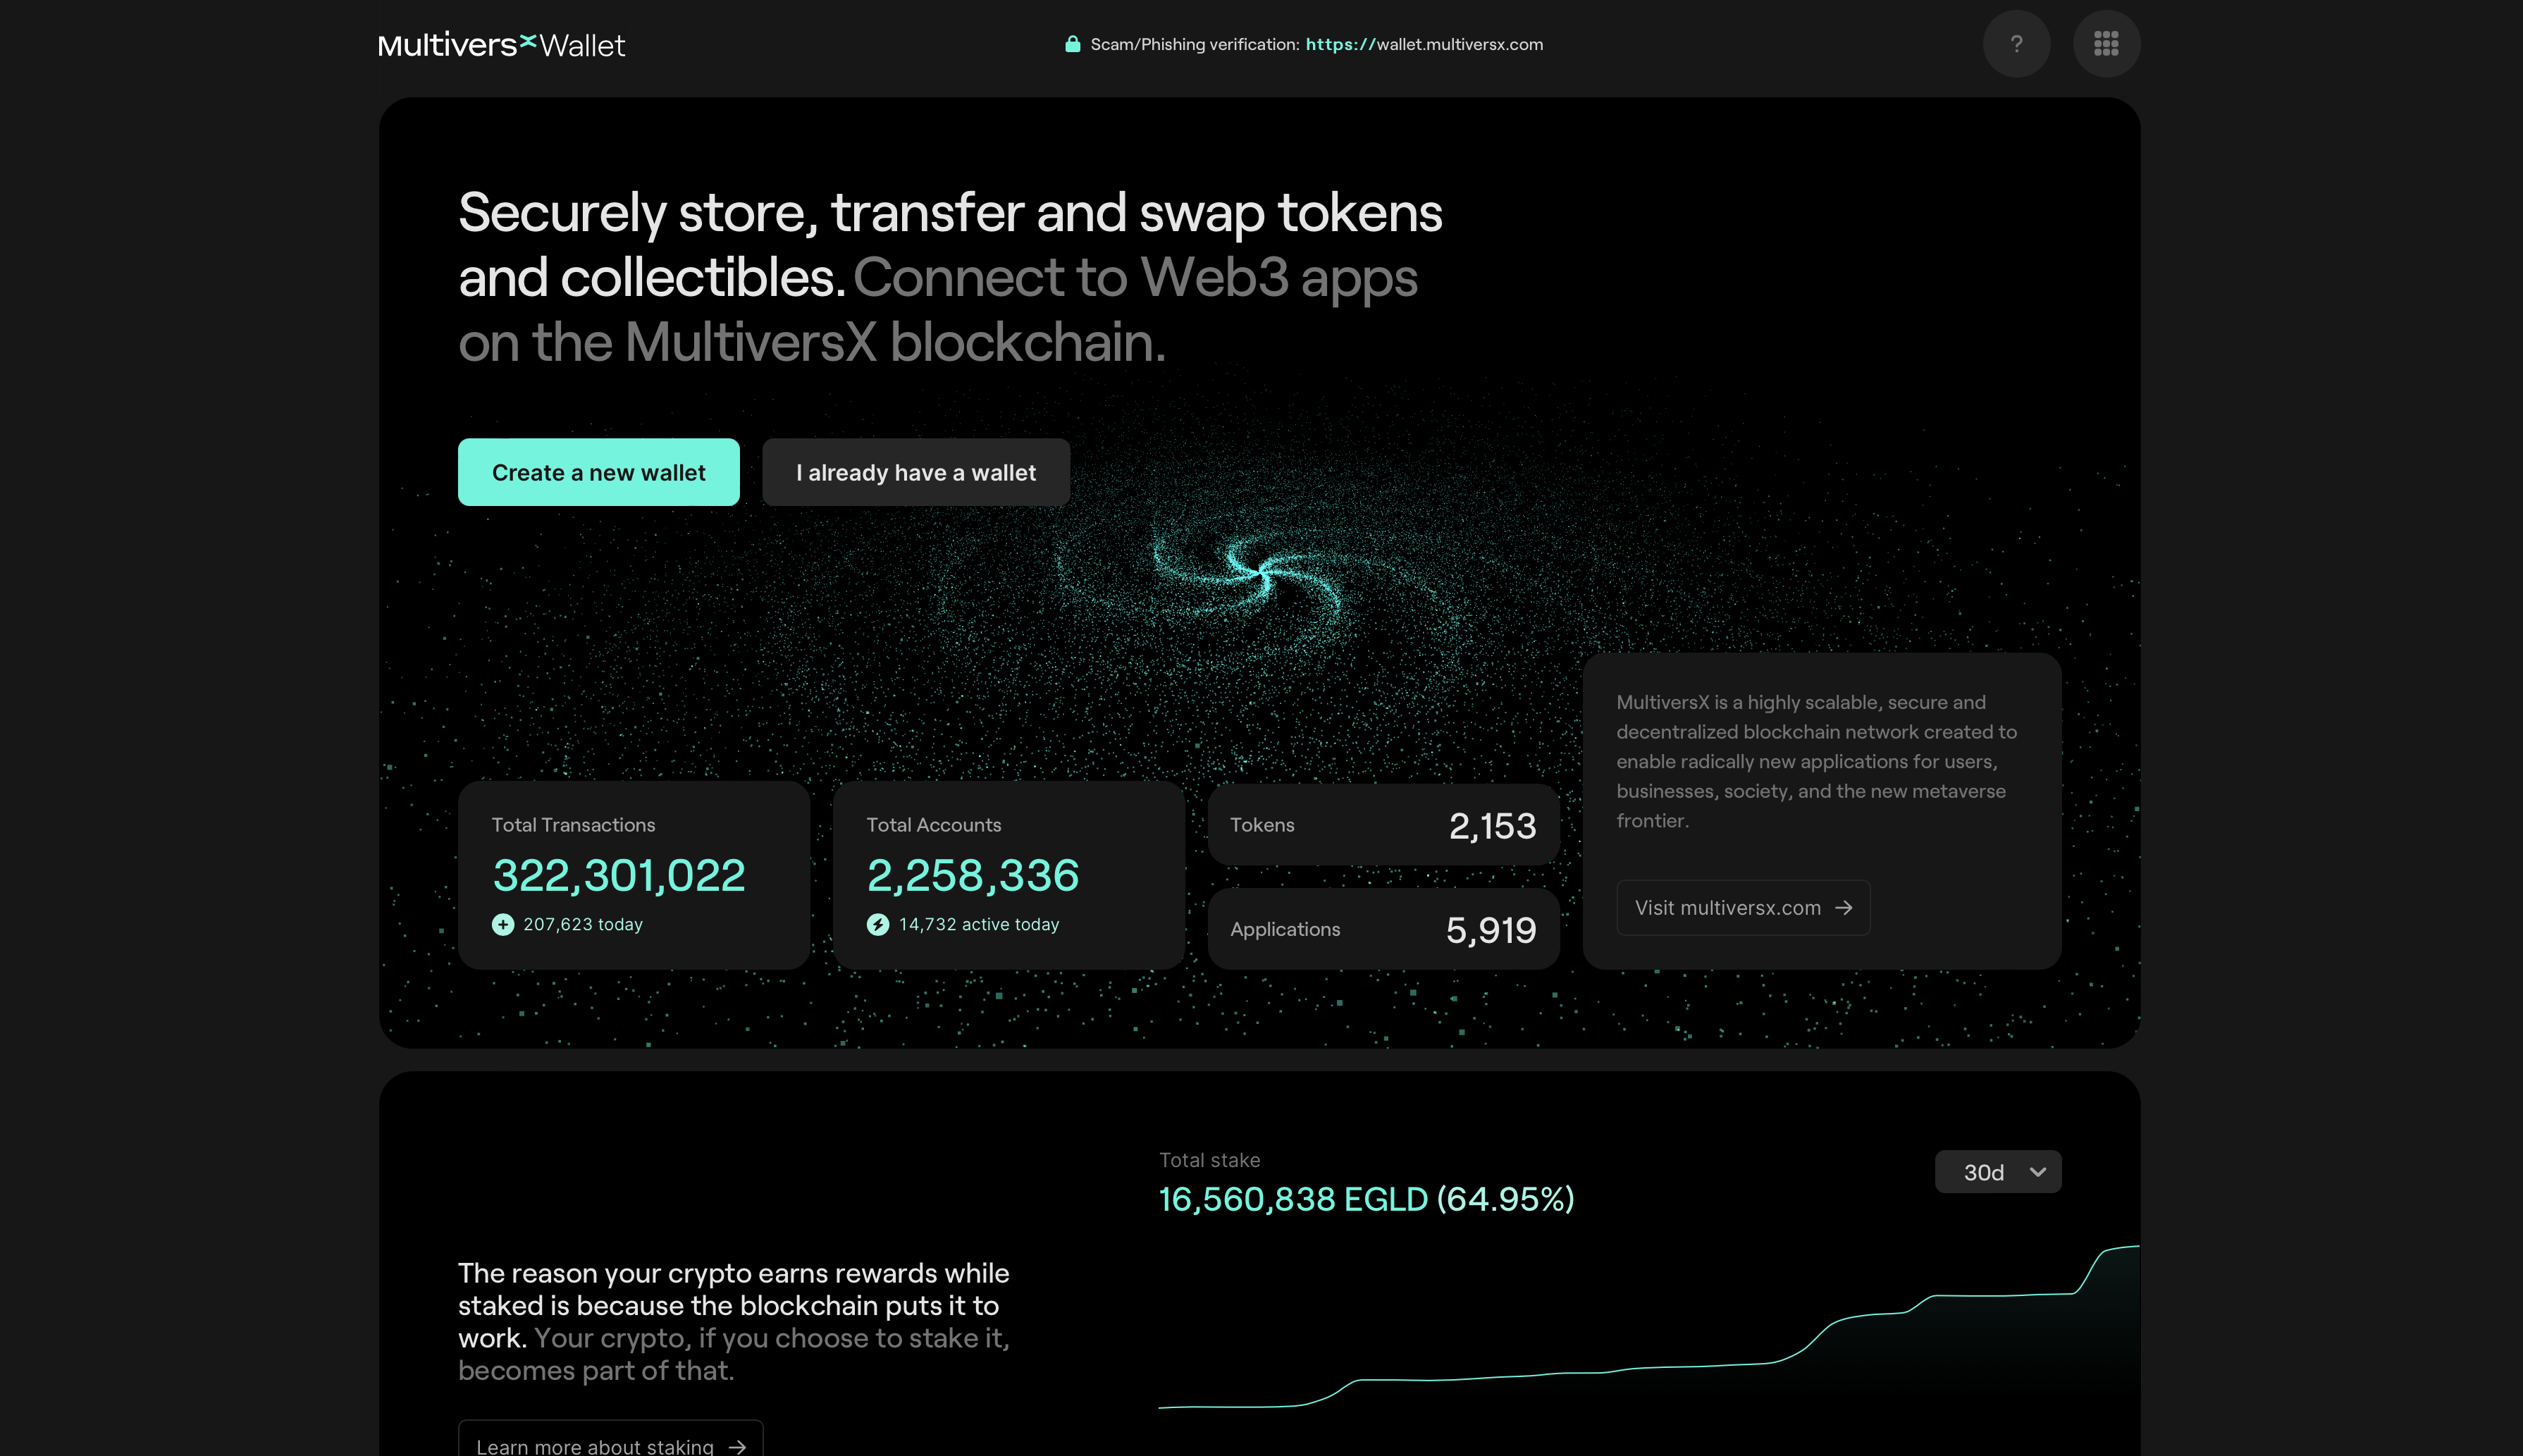Click arrow icon in Learn more about staking
This screenshot has height=1456, width=2523.
click(x=738, y=1446)
